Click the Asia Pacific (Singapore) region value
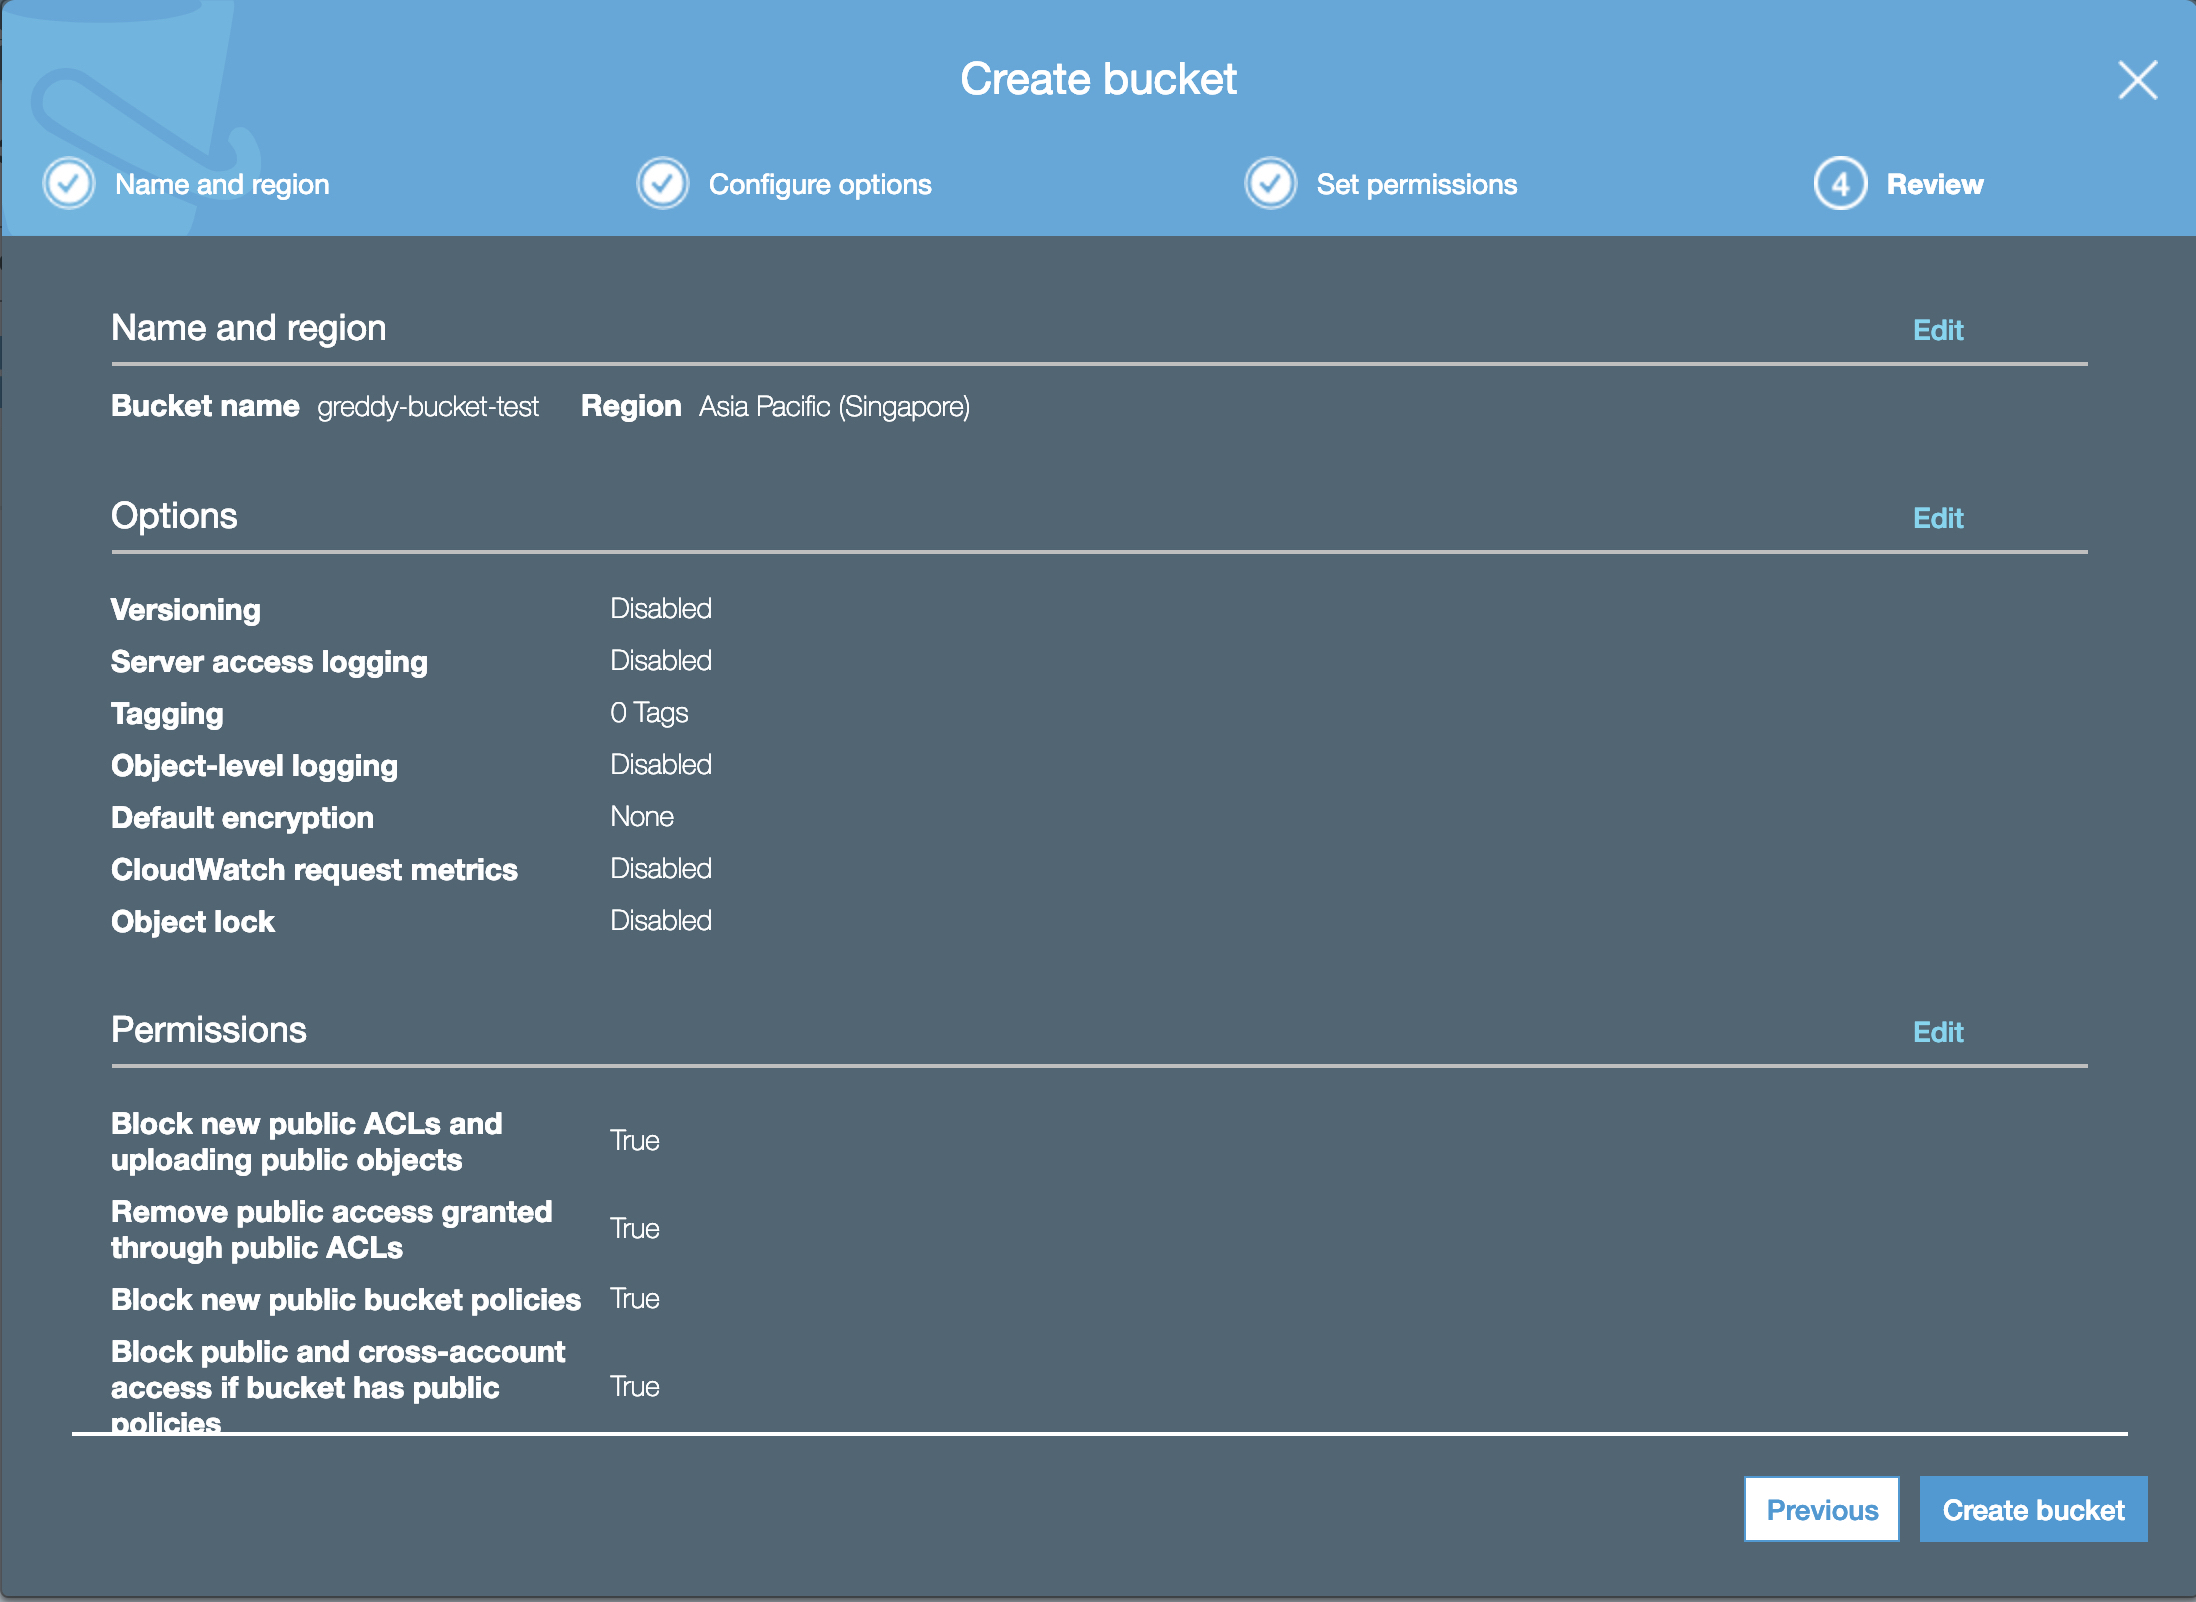The image size is (2196, 1602). click(834, 407)
